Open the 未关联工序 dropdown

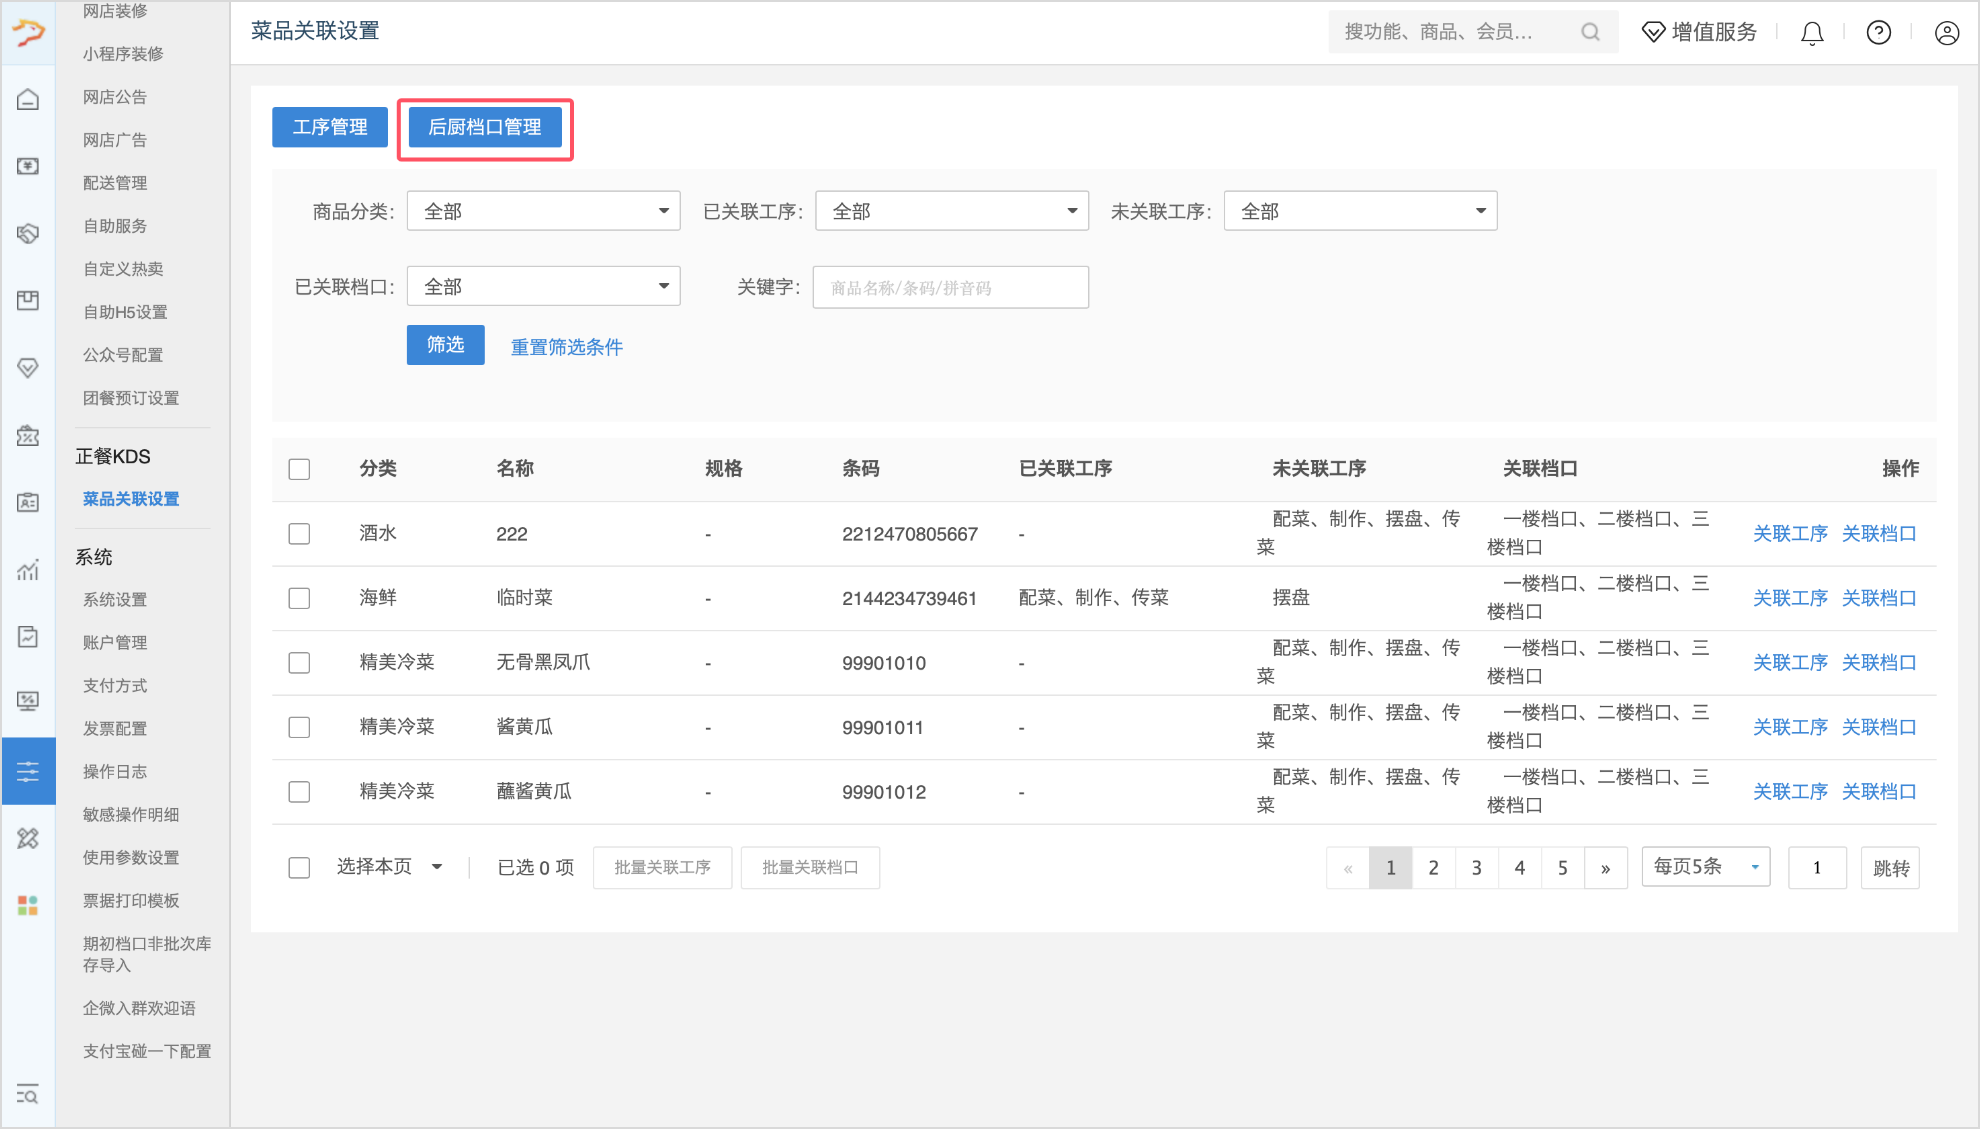(1361, 211)
